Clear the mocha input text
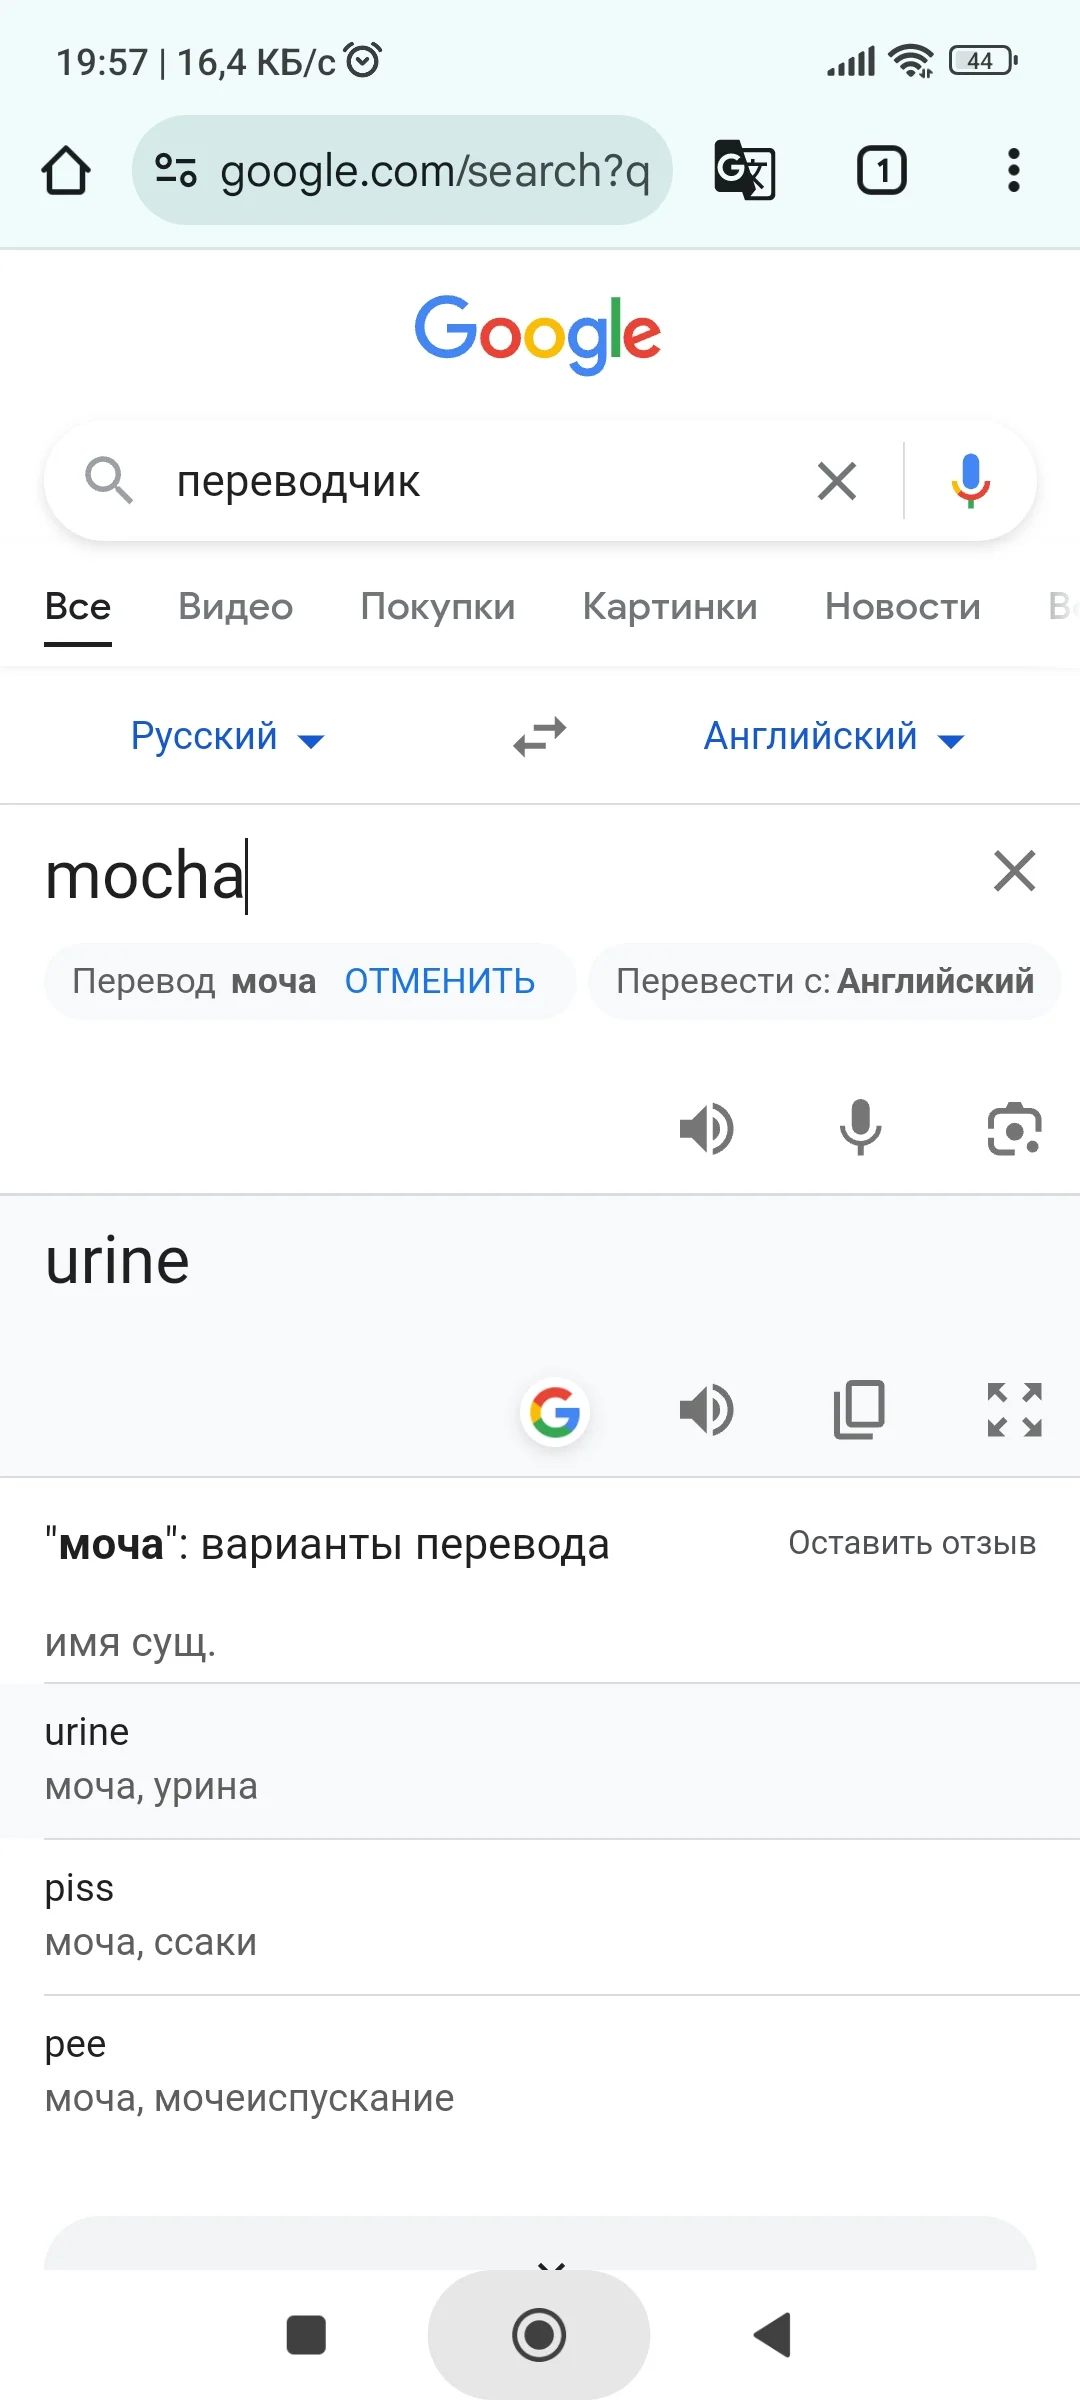Image resolution: width=1080 pixels, height=2400 pixels. click(x=1014, y=871)
